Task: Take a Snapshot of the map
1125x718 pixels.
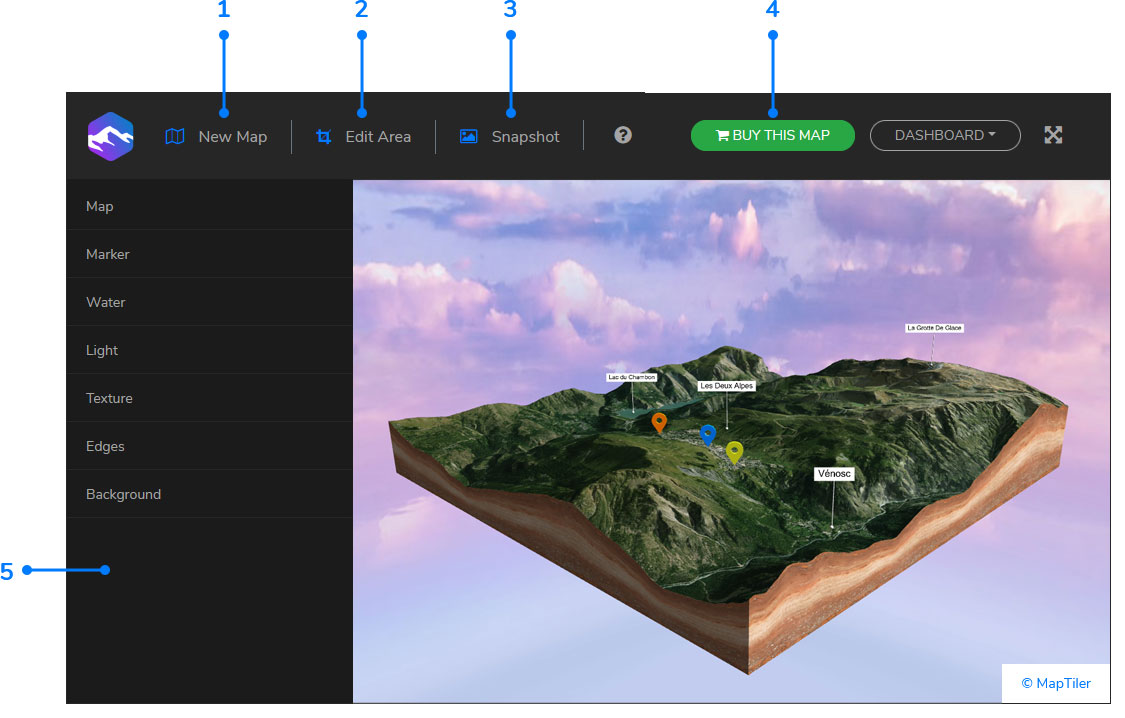Action: [509, 136]
